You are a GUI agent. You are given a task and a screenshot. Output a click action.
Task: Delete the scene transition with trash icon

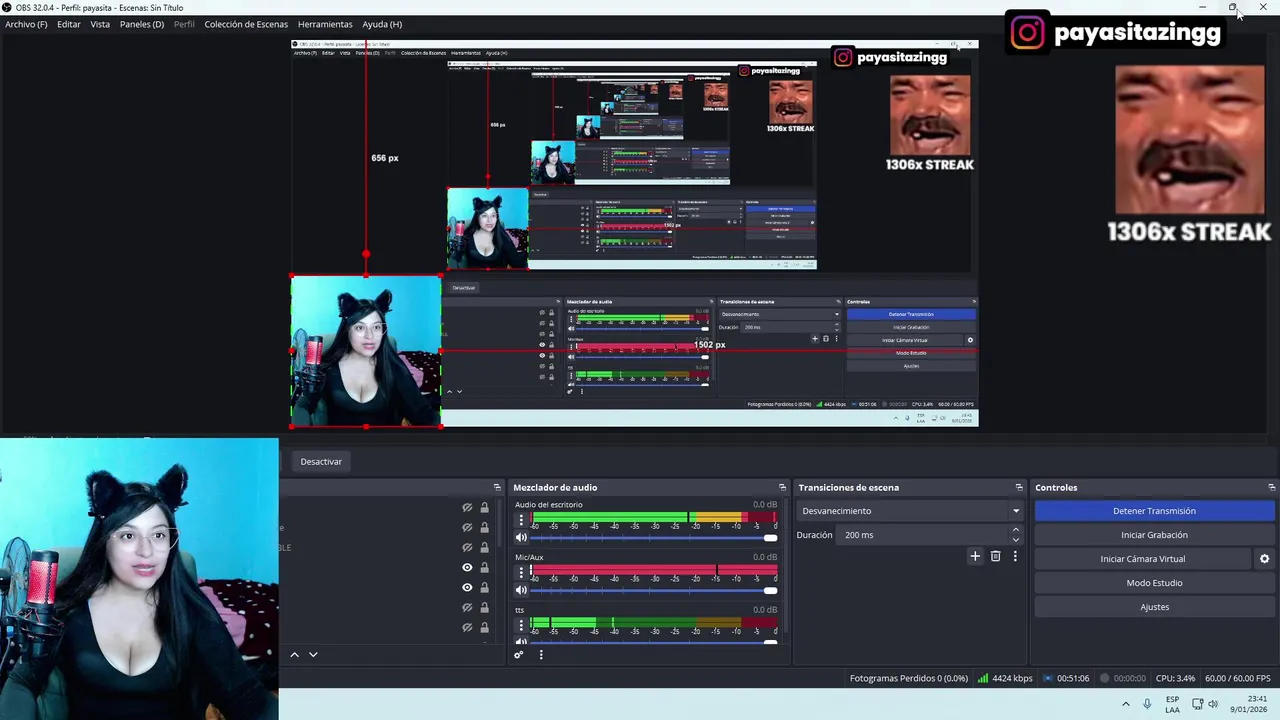[x=995, y=556]
